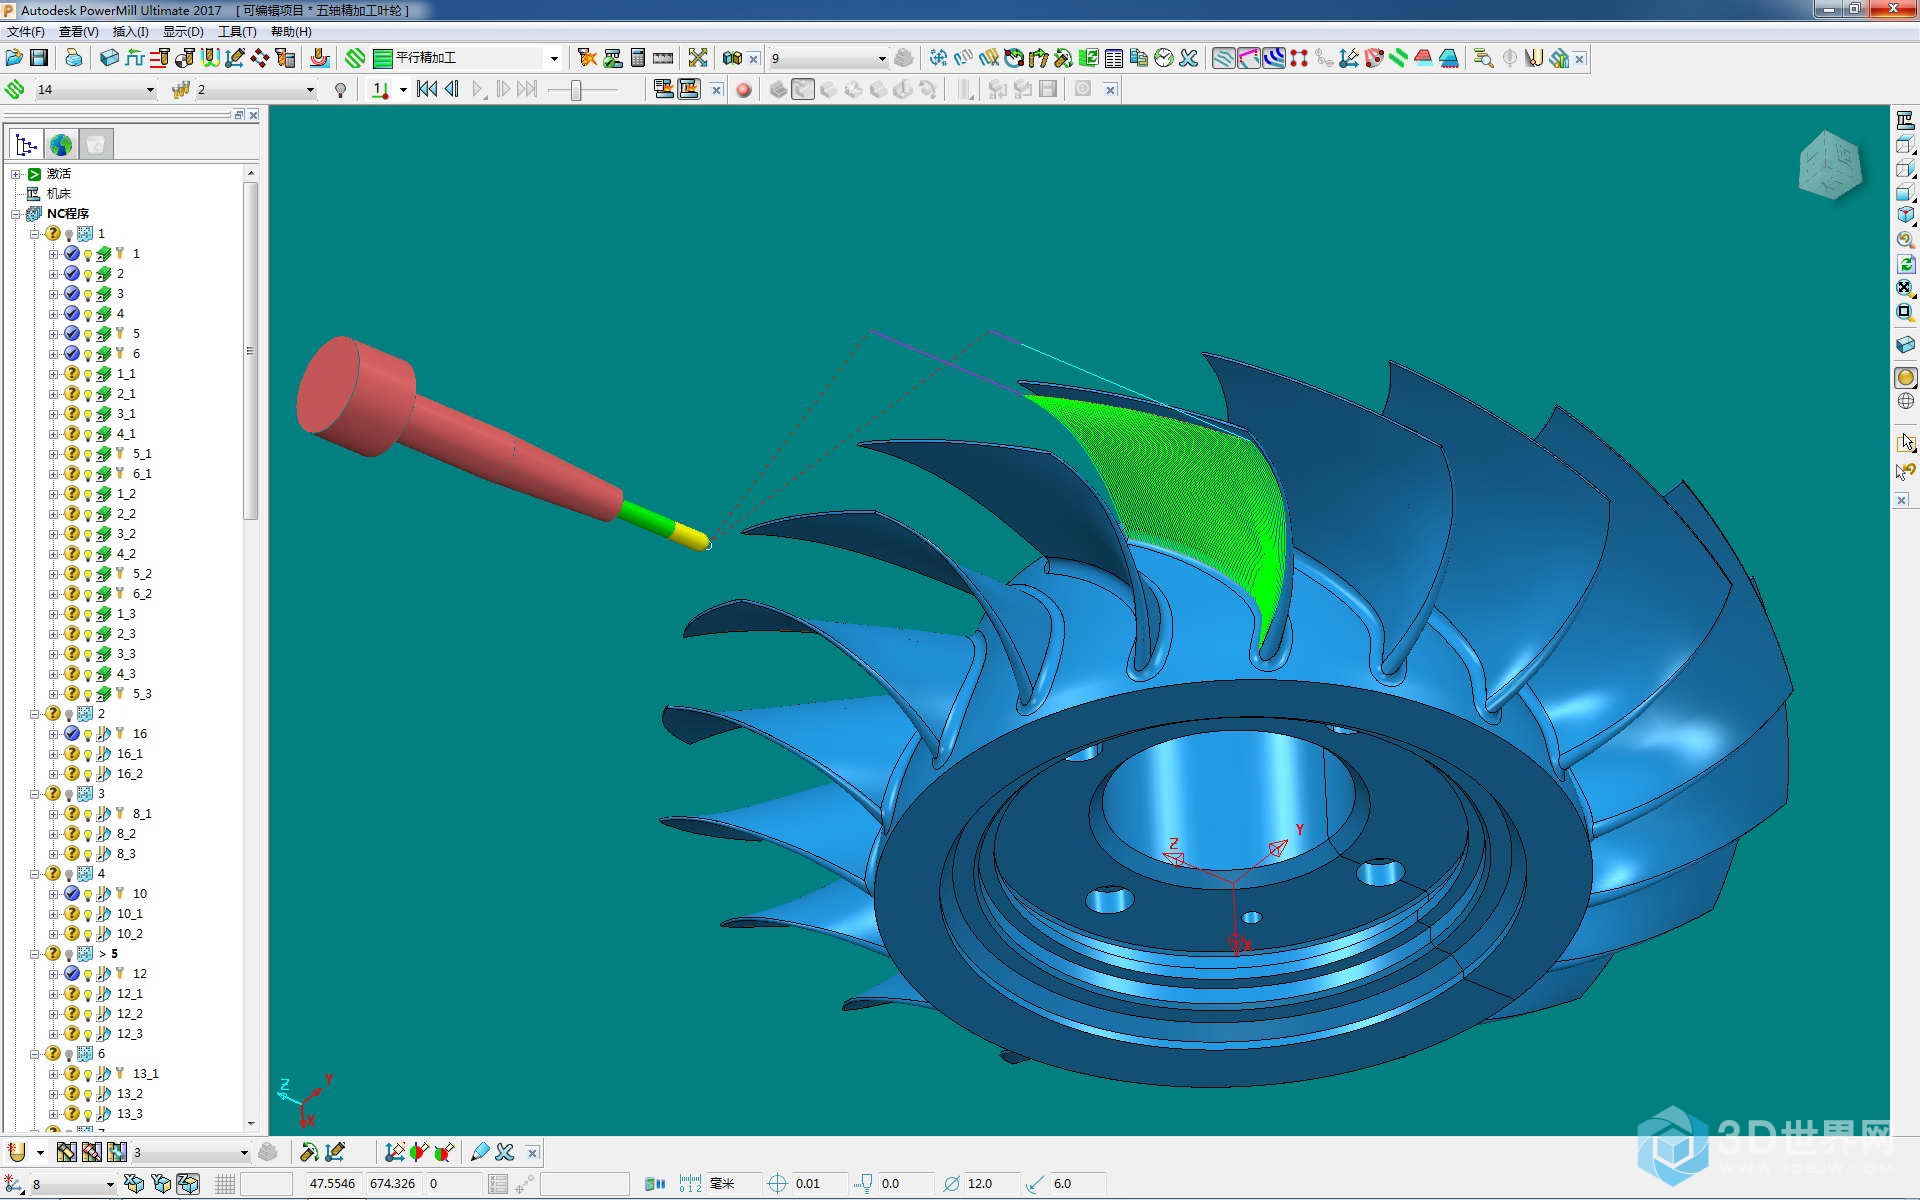Click the light bulb icon beside tool dropdown
This screenshot has height=1200, width=1920.
point(340,90)
